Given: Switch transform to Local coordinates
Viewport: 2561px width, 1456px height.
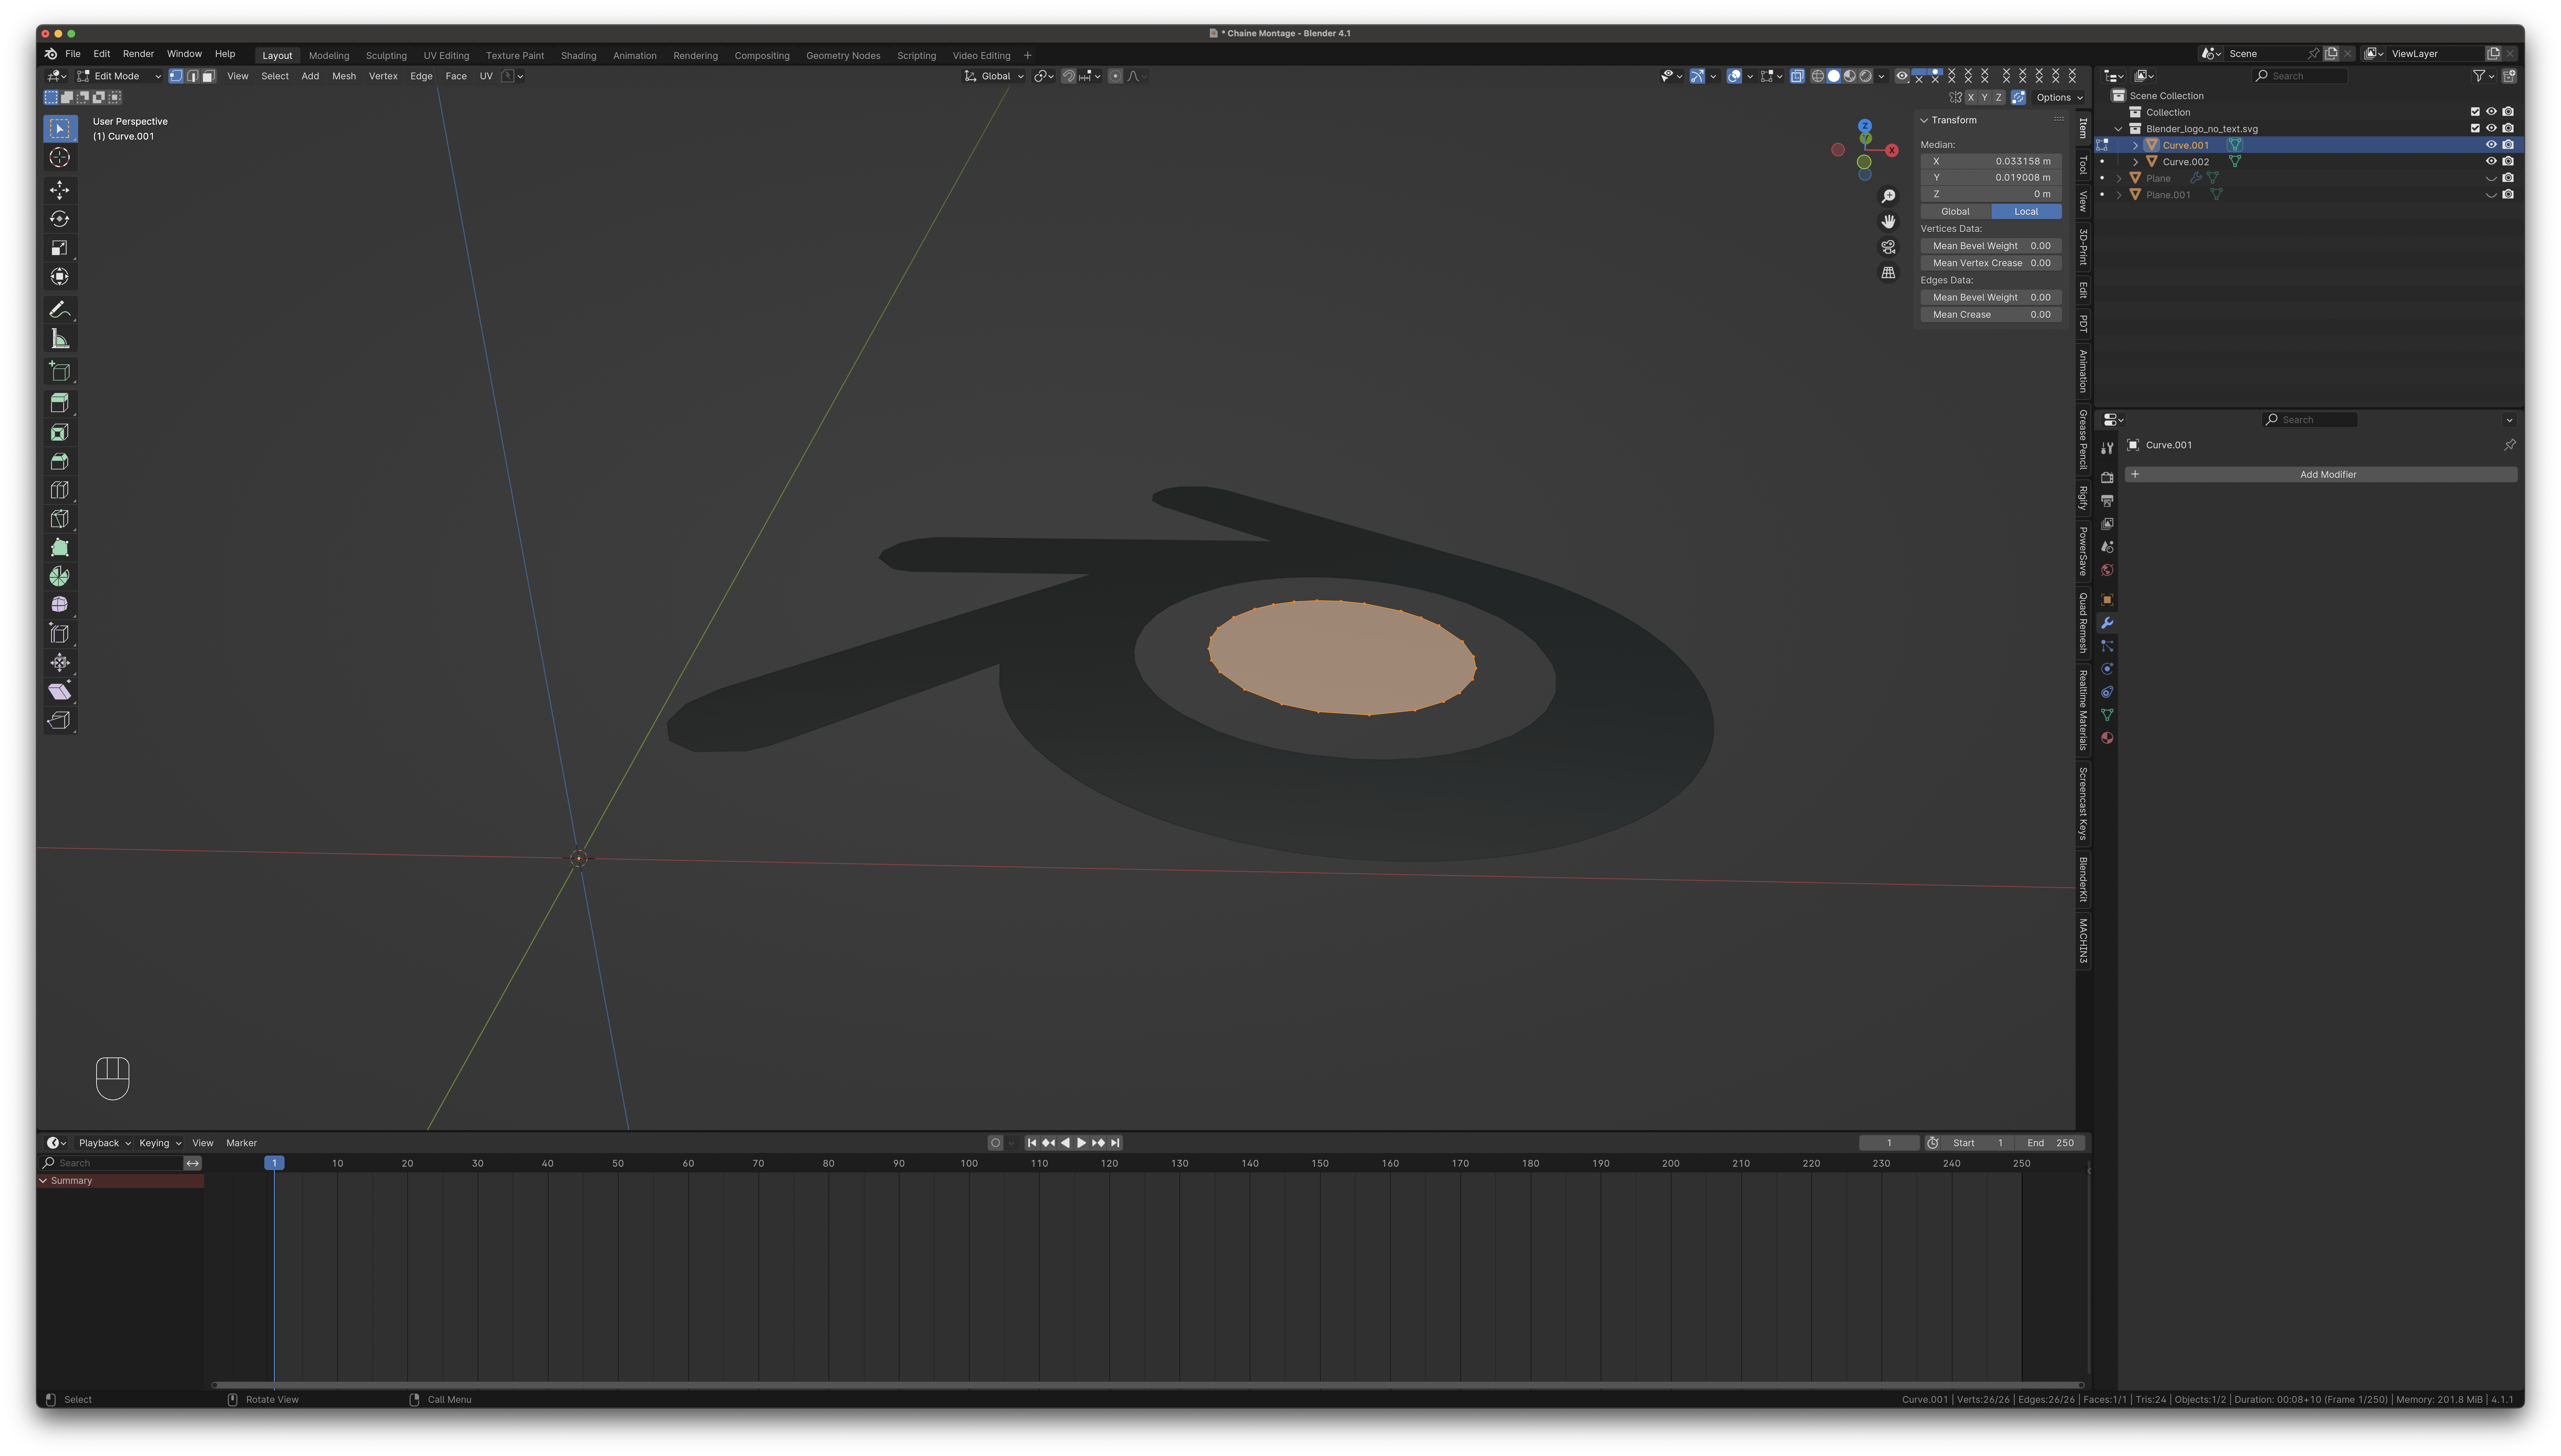Looking at the screenshot, I should [x=2026, y=212].
